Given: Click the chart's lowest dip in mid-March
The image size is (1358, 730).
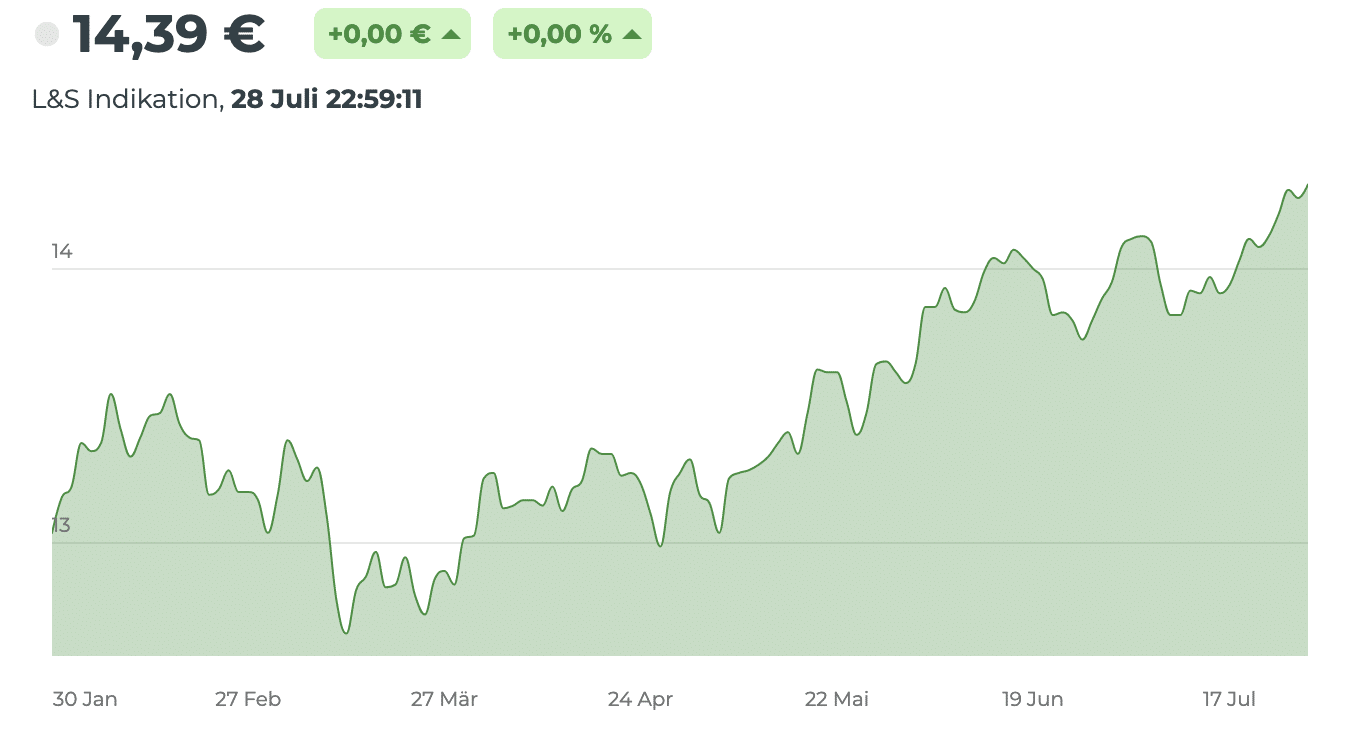Looking at the screenshot, I should tap(346, 632).
